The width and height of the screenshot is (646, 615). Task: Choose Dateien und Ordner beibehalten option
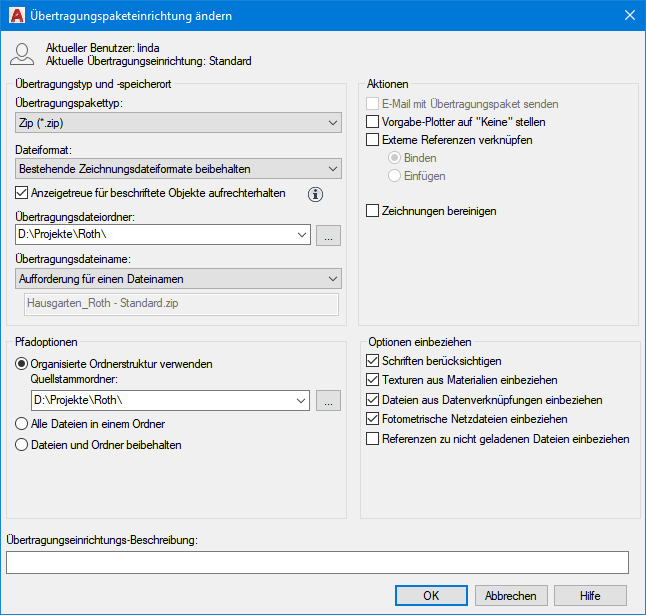point(23,445)
